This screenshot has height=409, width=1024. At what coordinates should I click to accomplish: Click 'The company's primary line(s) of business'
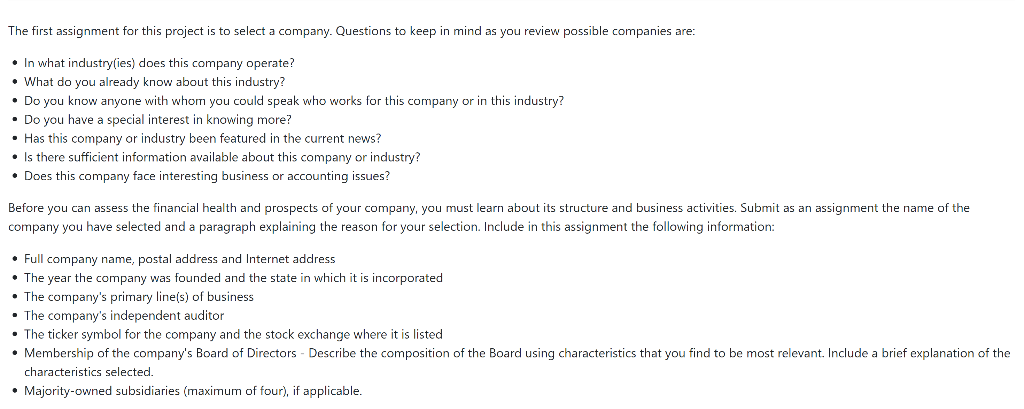point(139,297)
